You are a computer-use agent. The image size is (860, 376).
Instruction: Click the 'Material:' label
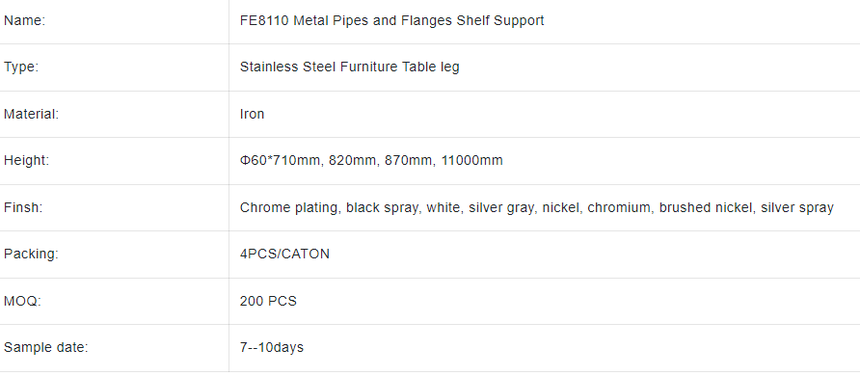point(31,114)
